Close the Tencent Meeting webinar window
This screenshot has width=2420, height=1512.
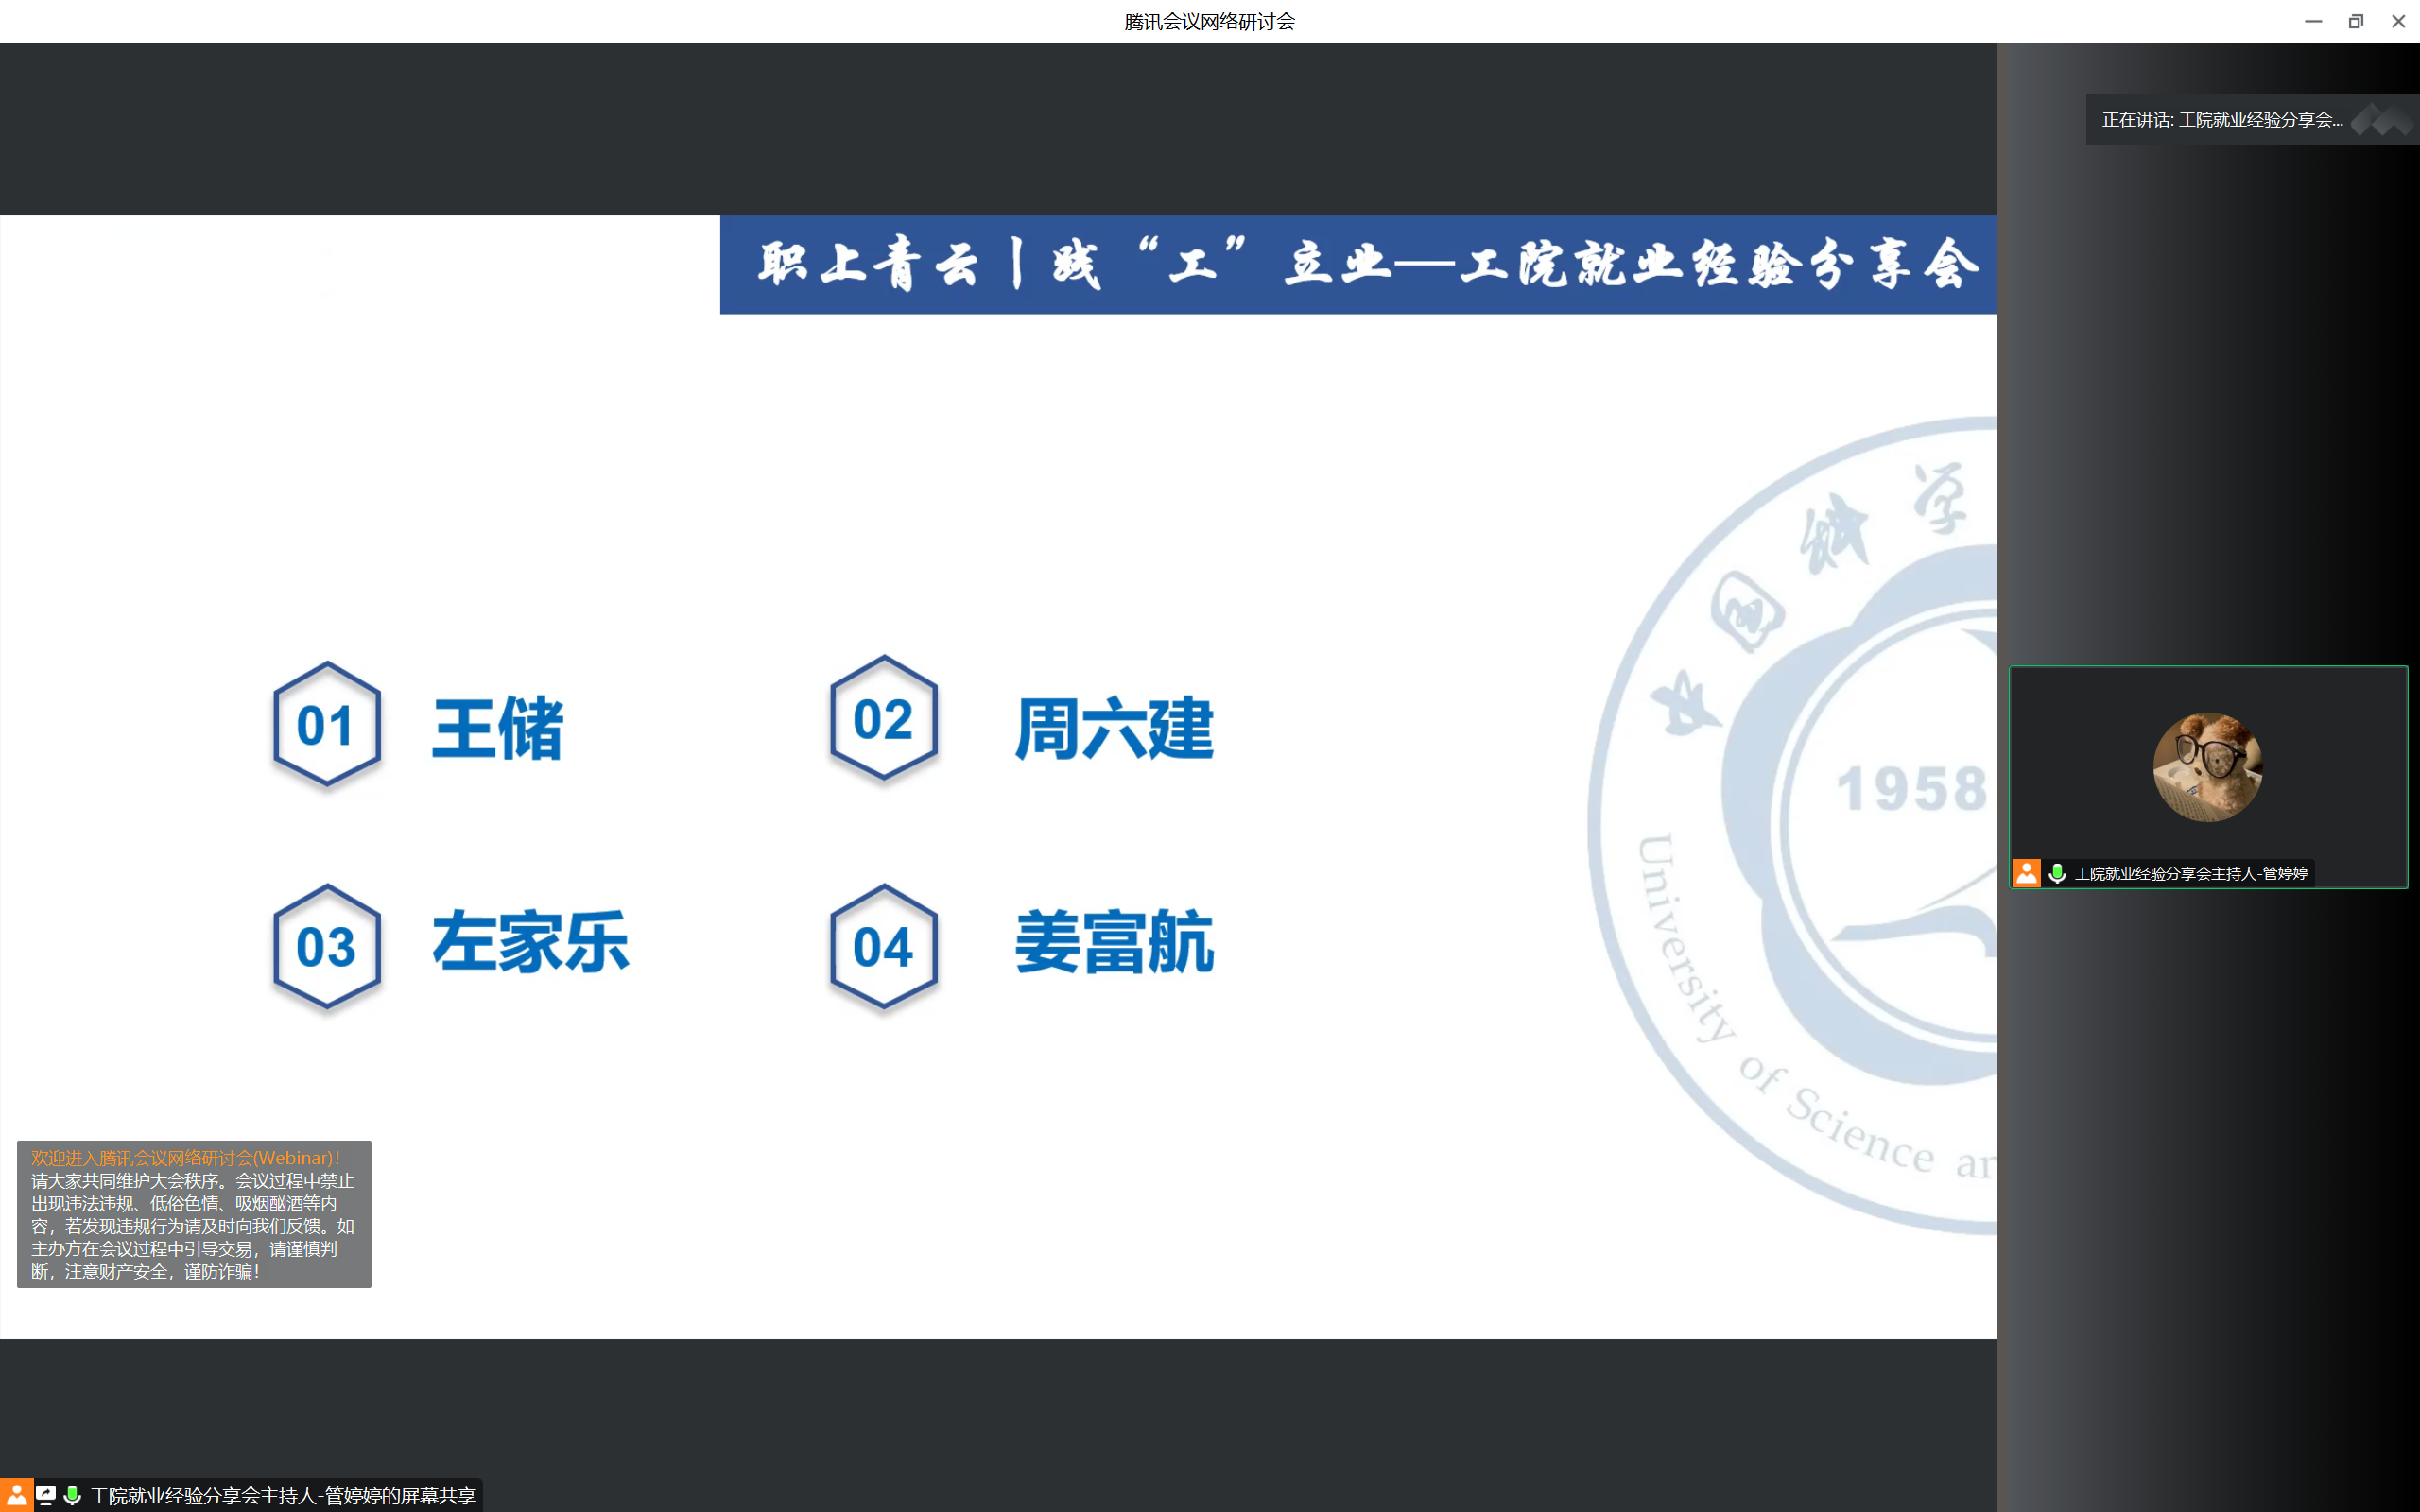click(2398, 21)
